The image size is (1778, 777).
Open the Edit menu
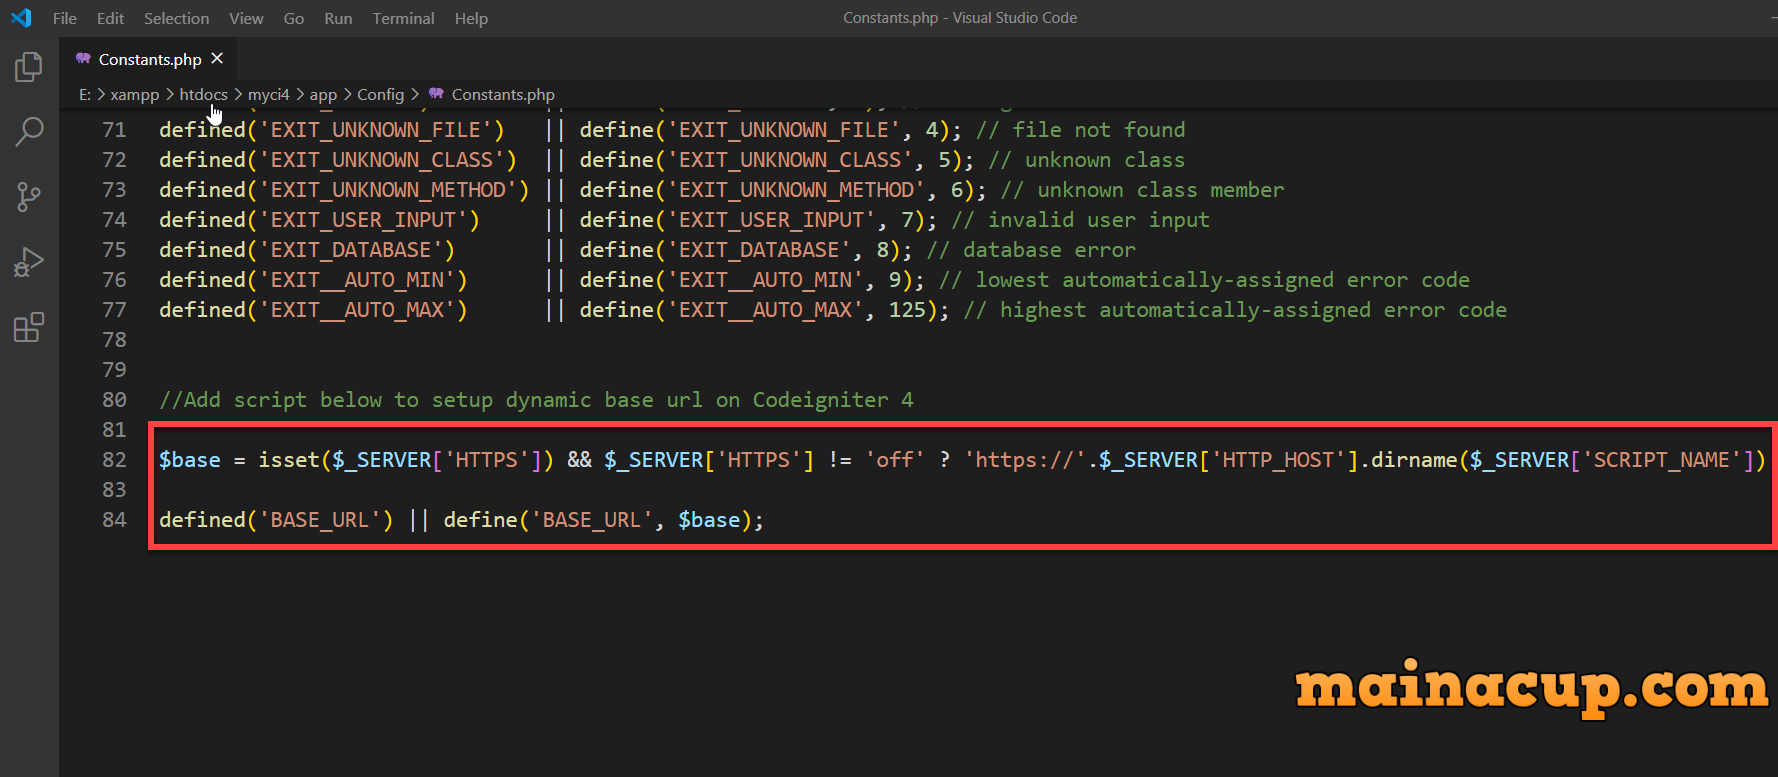tap(110, 18)
